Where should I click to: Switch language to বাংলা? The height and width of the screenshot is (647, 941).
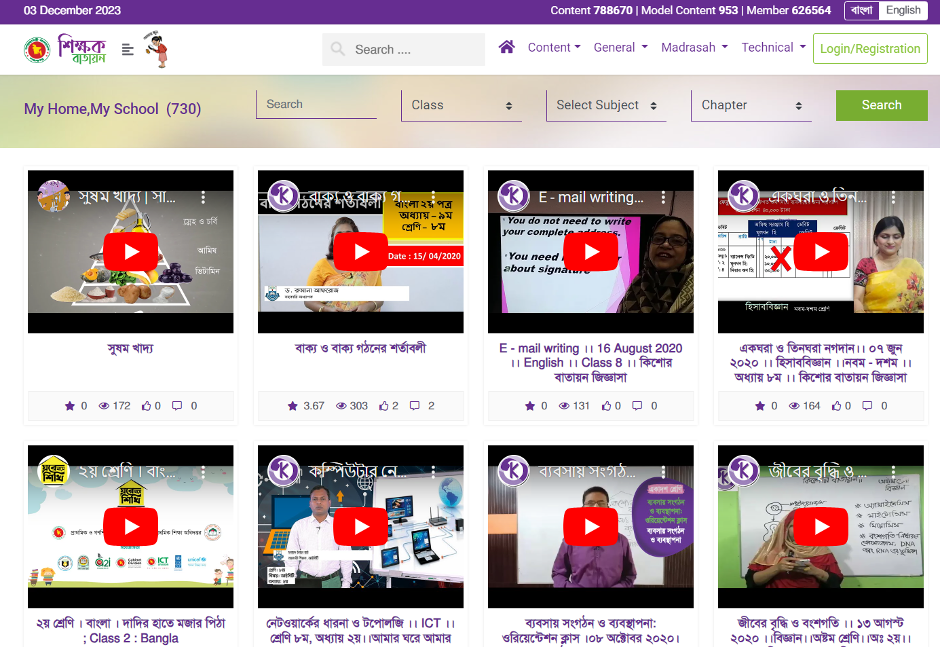[861, 10]
